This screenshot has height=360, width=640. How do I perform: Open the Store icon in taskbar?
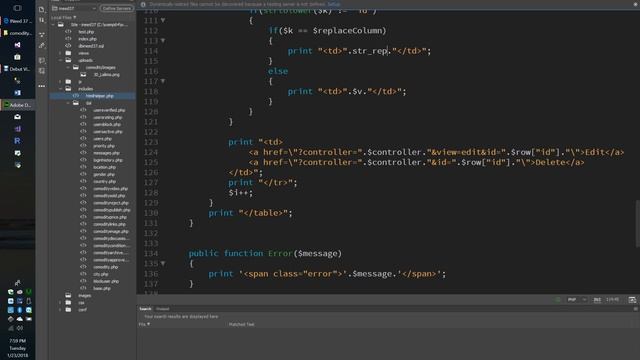click(17, 57)
